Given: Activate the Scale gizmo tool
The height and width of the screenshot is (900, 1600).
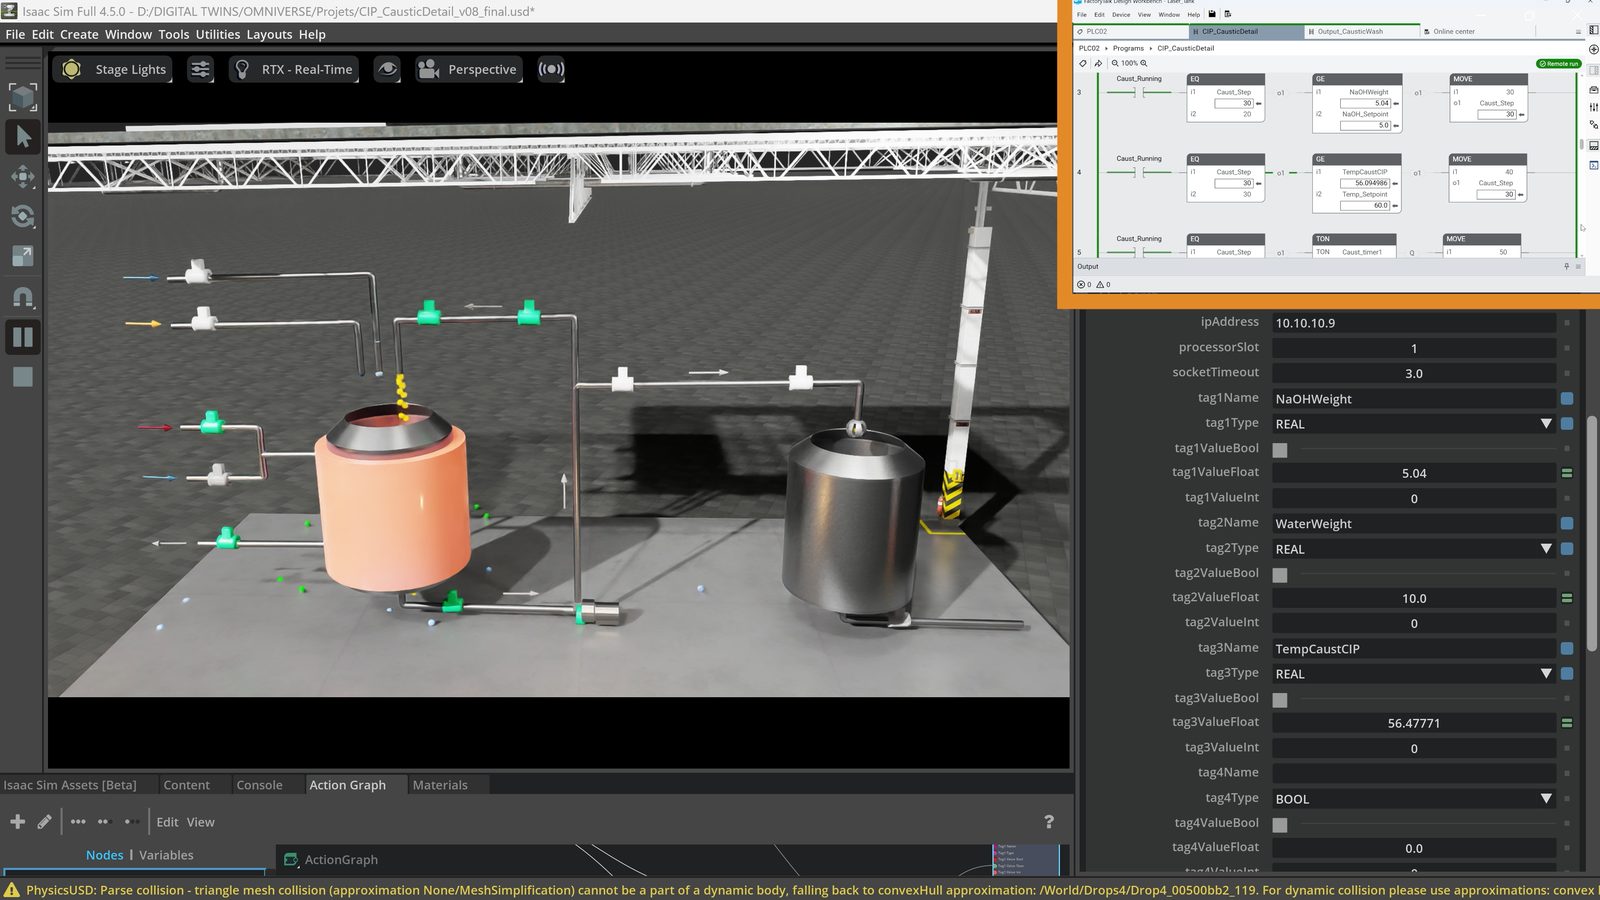Looking at the screenshot, I should tap(23, 257).
